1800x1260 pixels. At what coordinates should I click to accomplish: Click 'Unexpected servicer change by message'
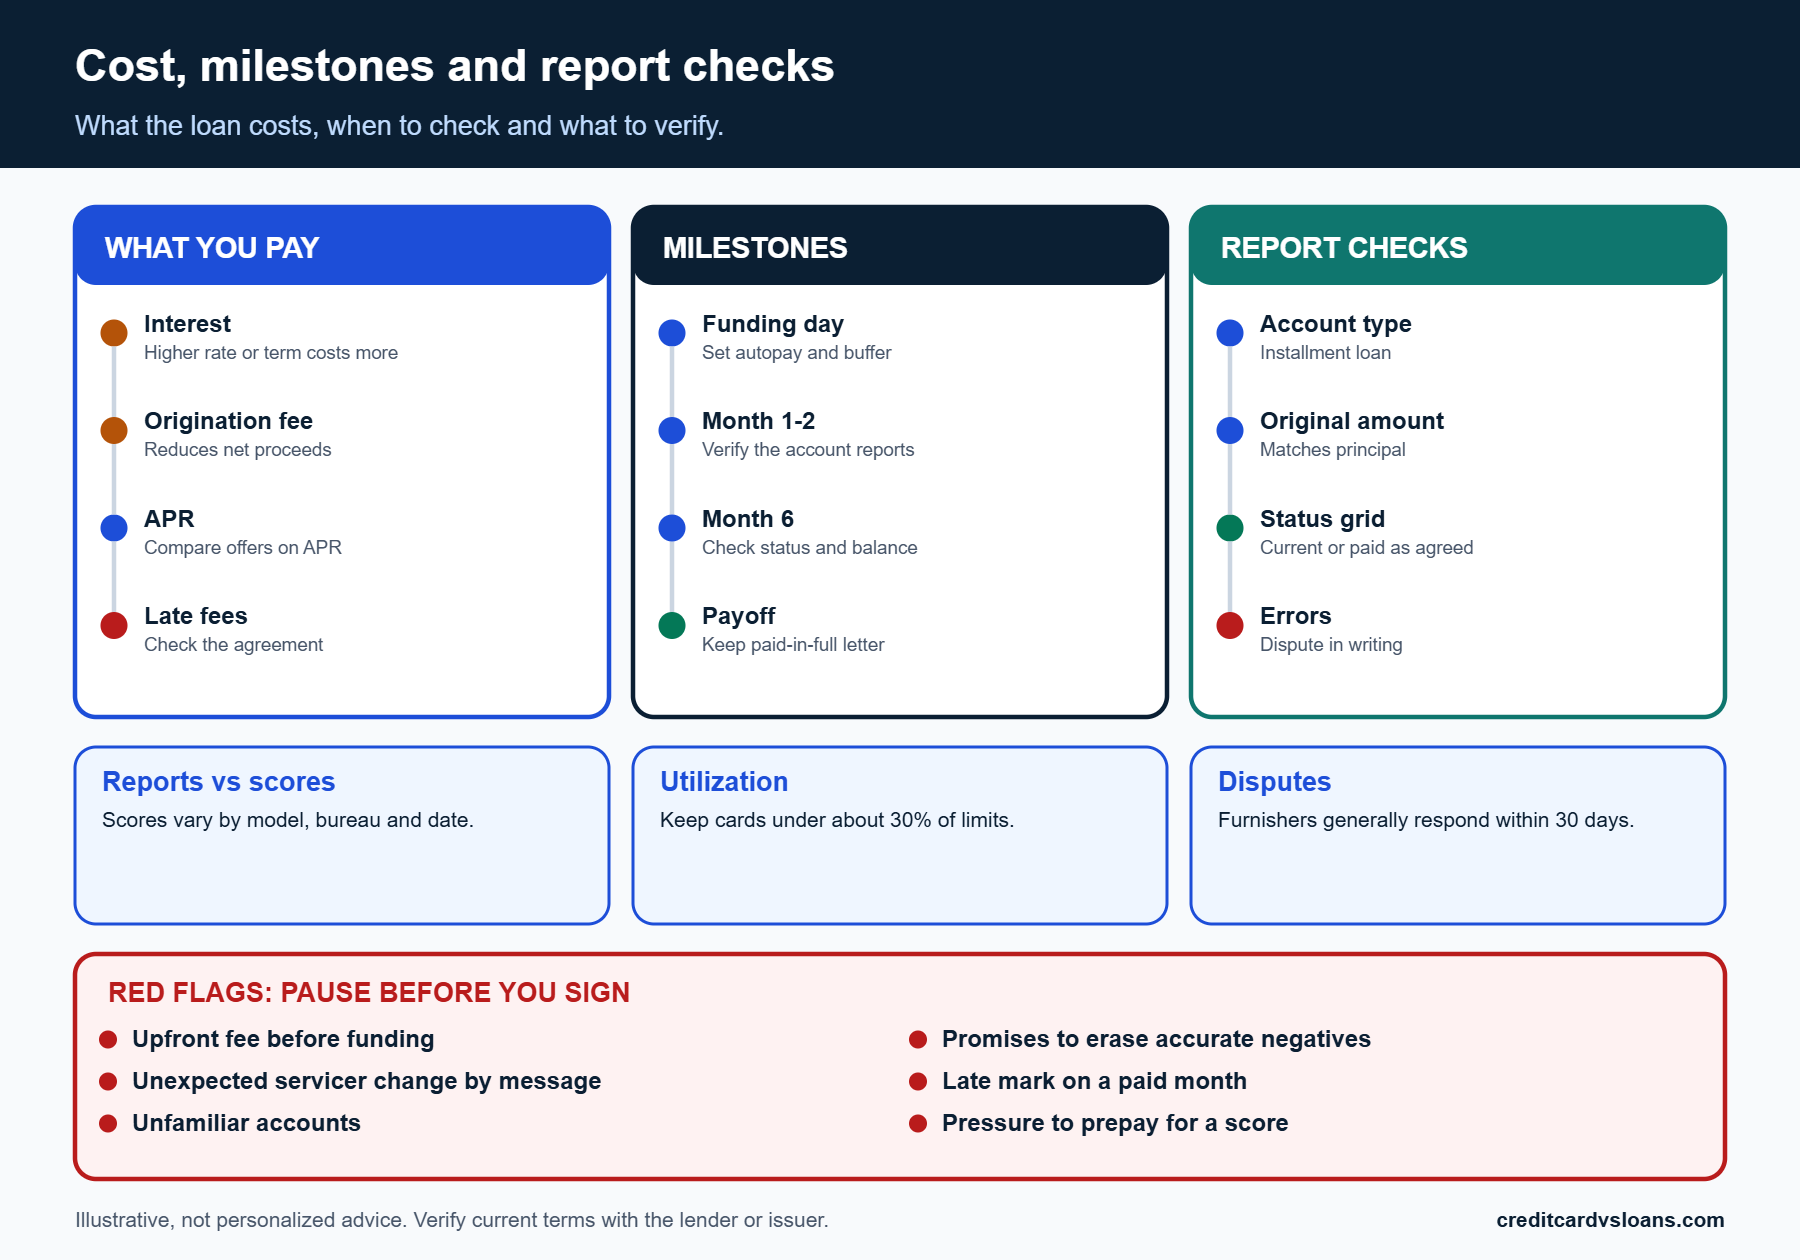(366, 1082)
